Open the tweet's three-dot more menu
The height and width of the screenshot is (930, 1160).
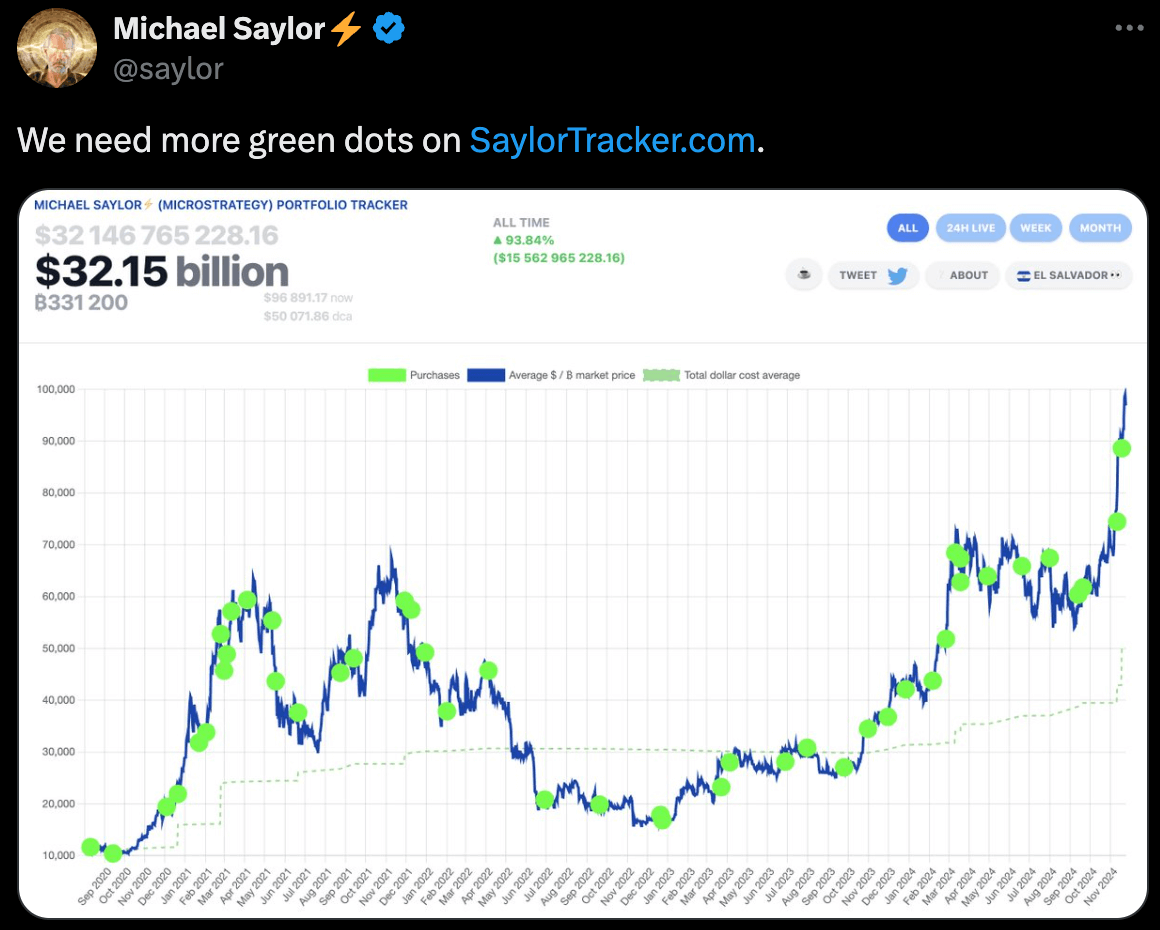coord(1129,28)
